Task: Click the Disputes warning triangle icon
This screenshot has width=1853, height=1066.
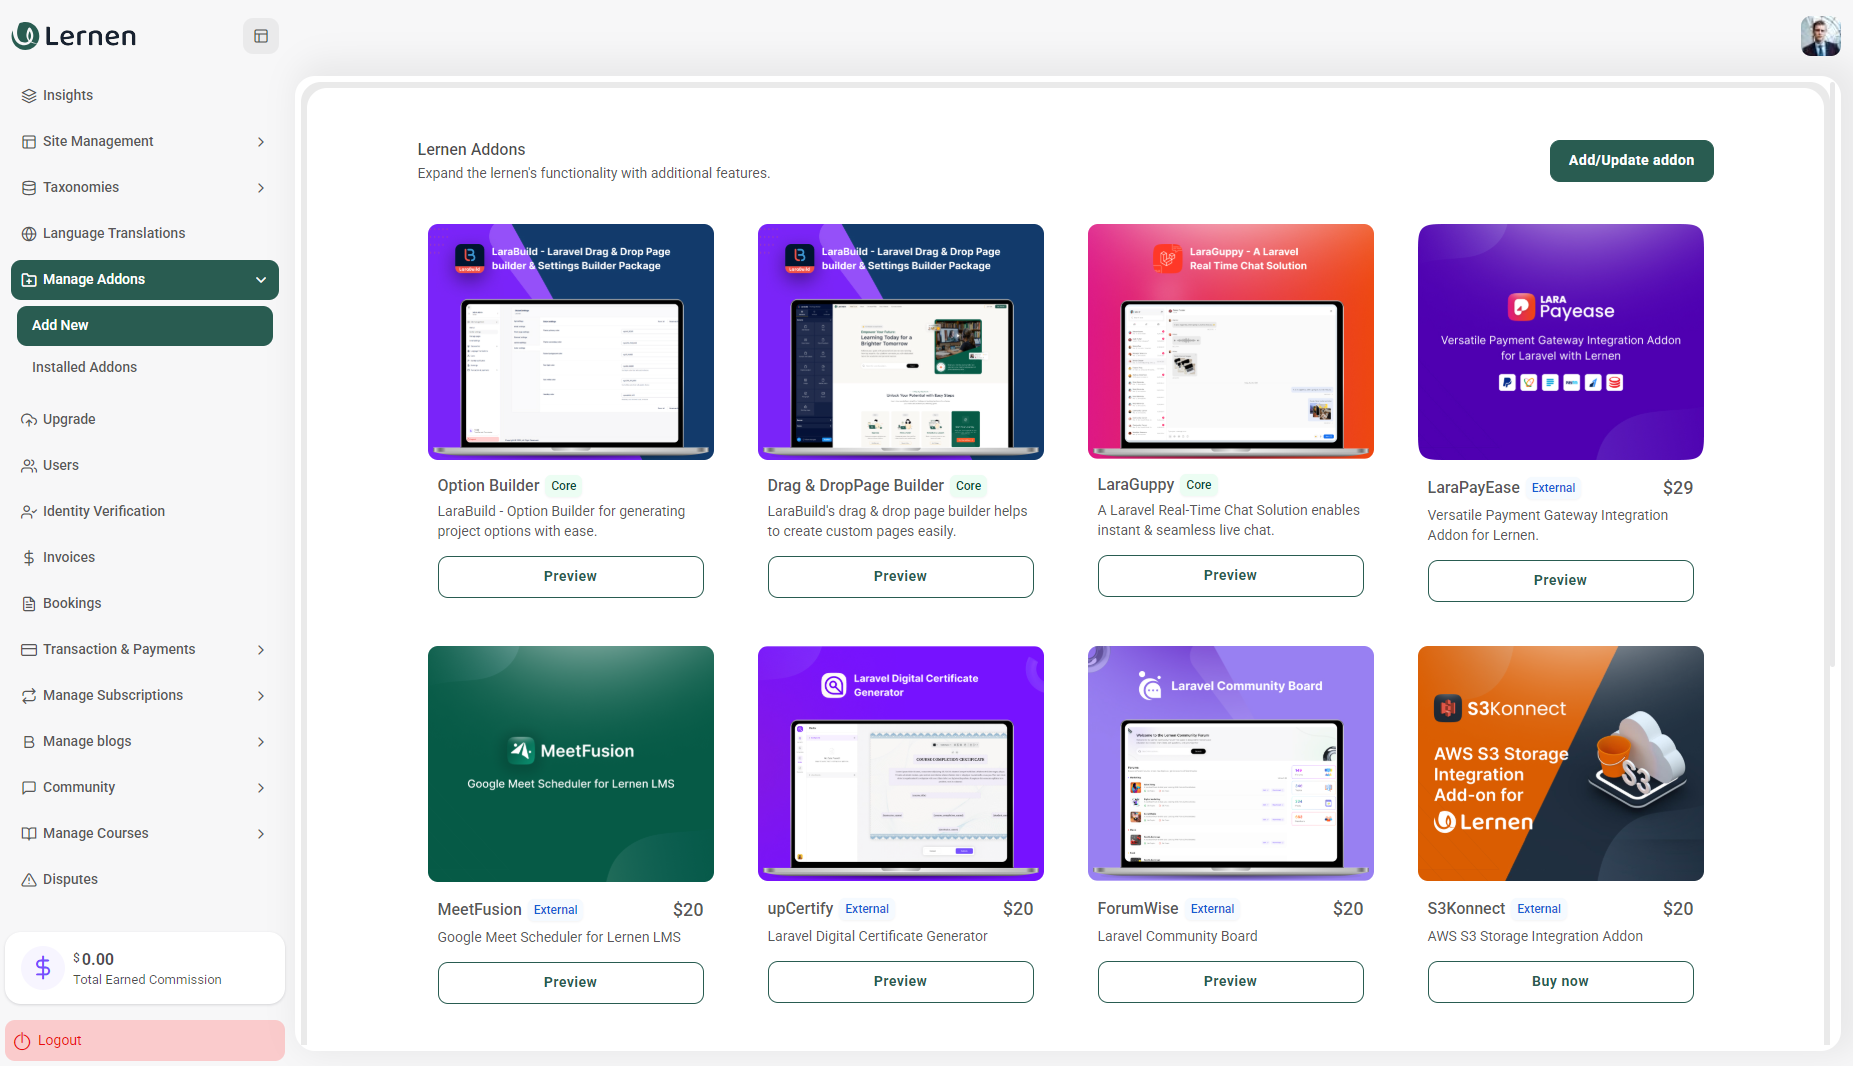Action: (29, 880)
